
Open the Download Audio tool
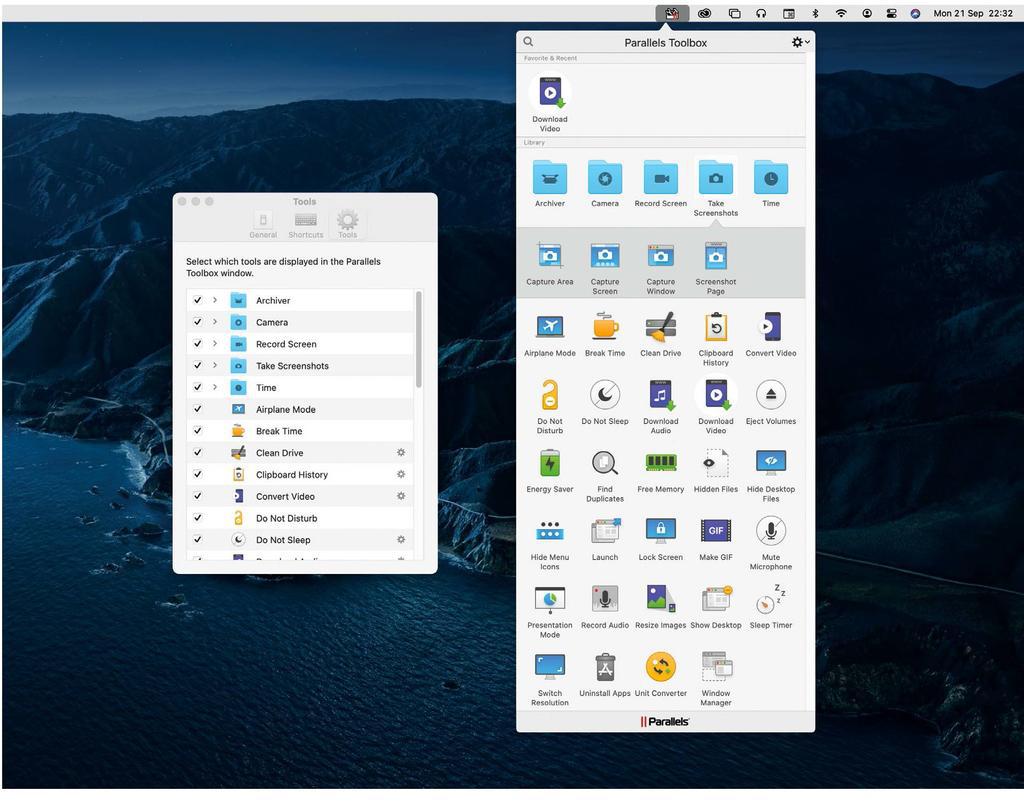(660, 395)
